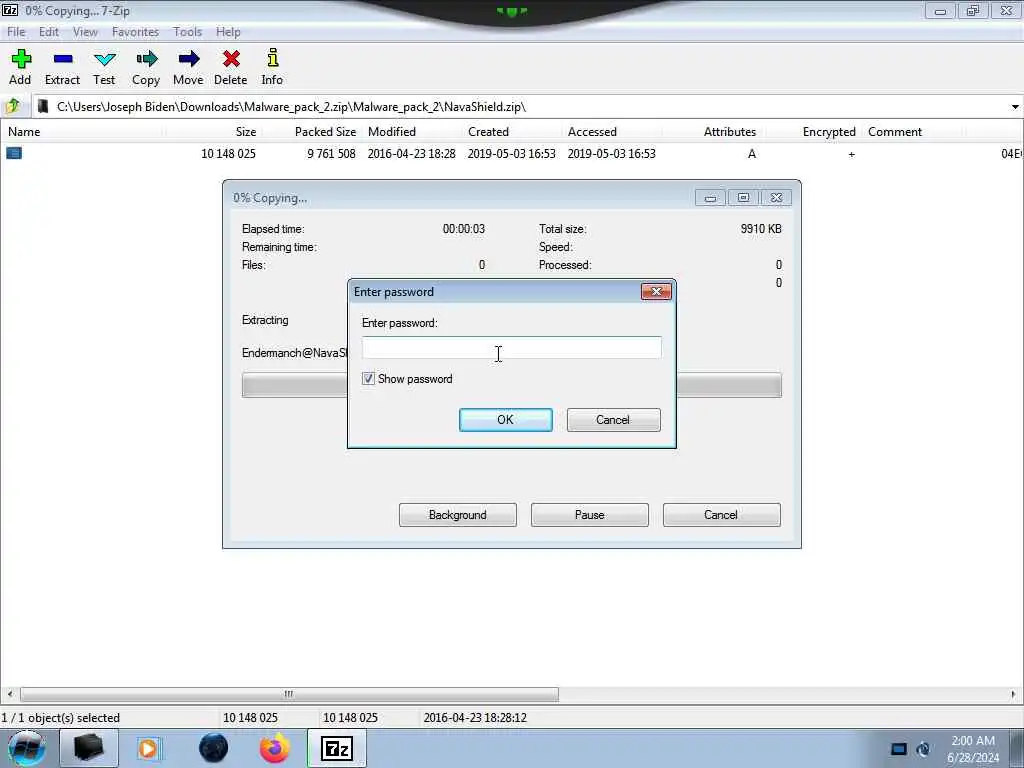
Task: Click the dark globe browser taskbar icon
Action: (214, 748)
